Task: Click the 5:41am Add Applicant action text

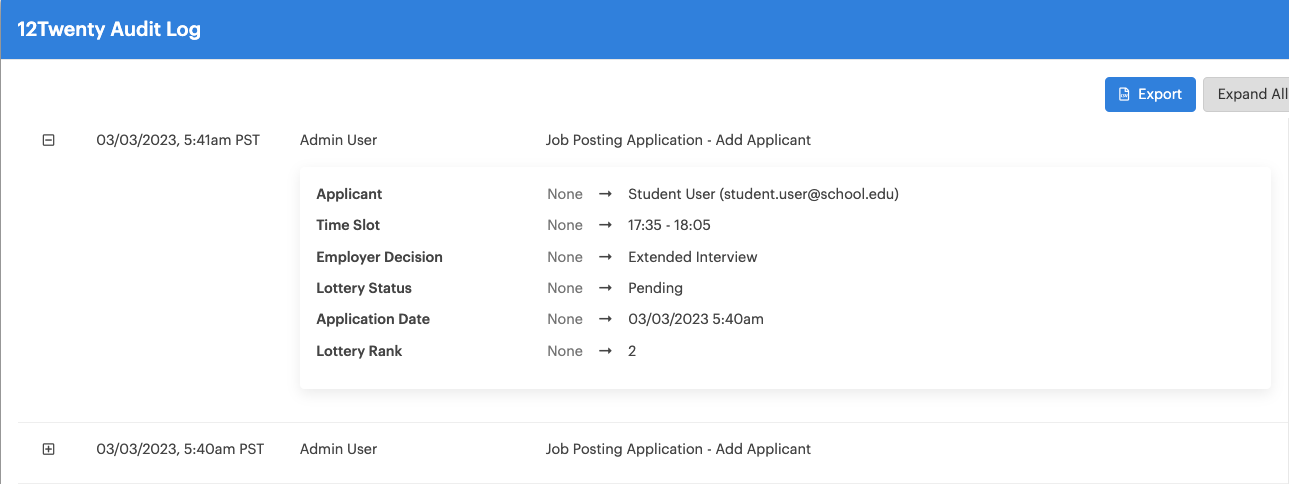Action: [678, 140]
